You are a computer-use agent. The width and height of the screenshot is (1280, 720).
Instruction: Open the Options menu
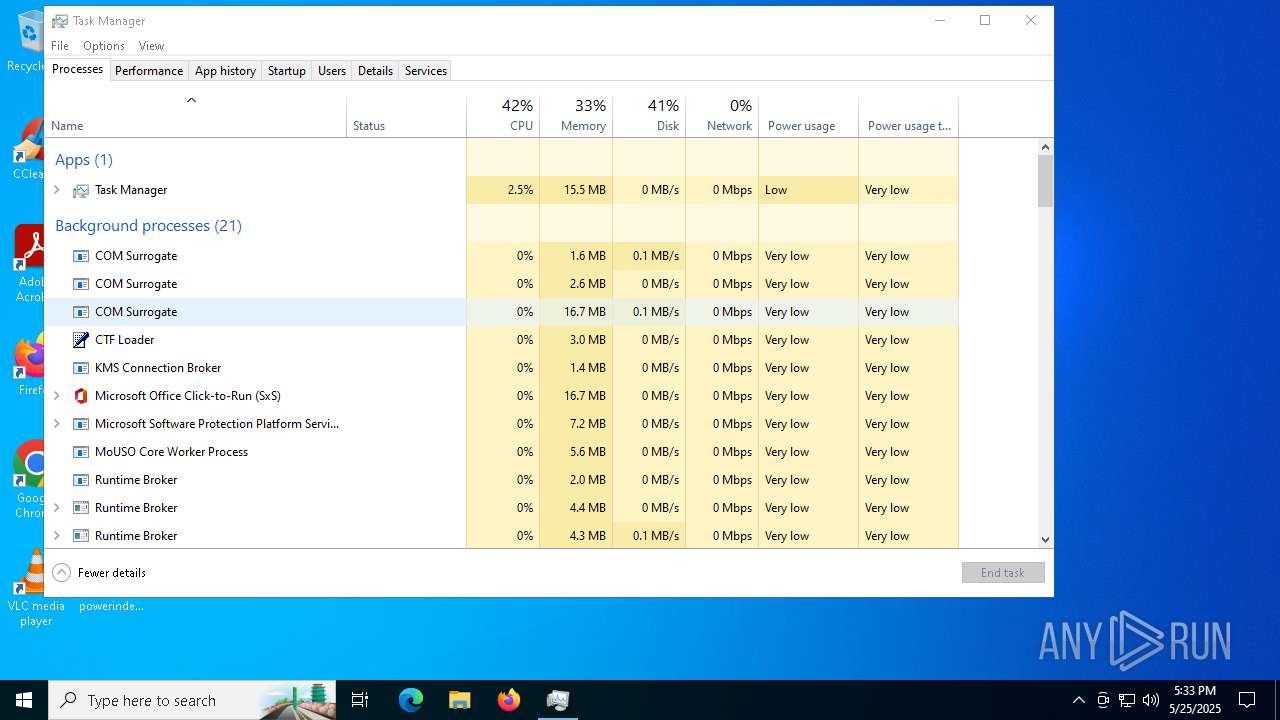point(104,46)
